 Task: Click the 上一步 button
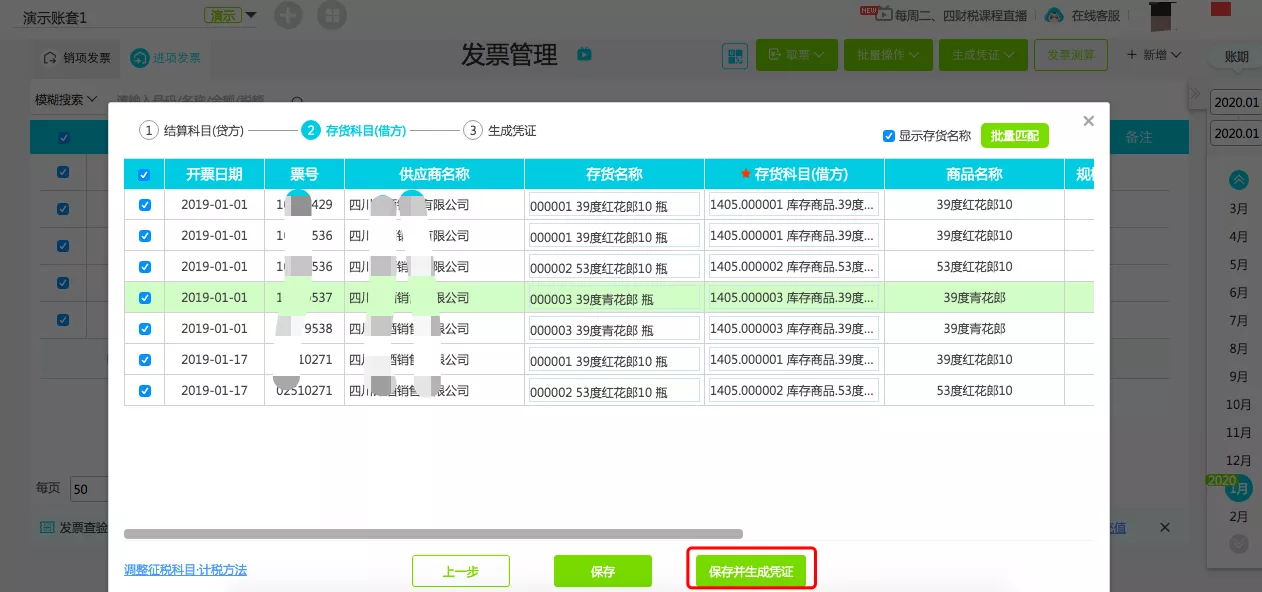(x=461, y=571)
